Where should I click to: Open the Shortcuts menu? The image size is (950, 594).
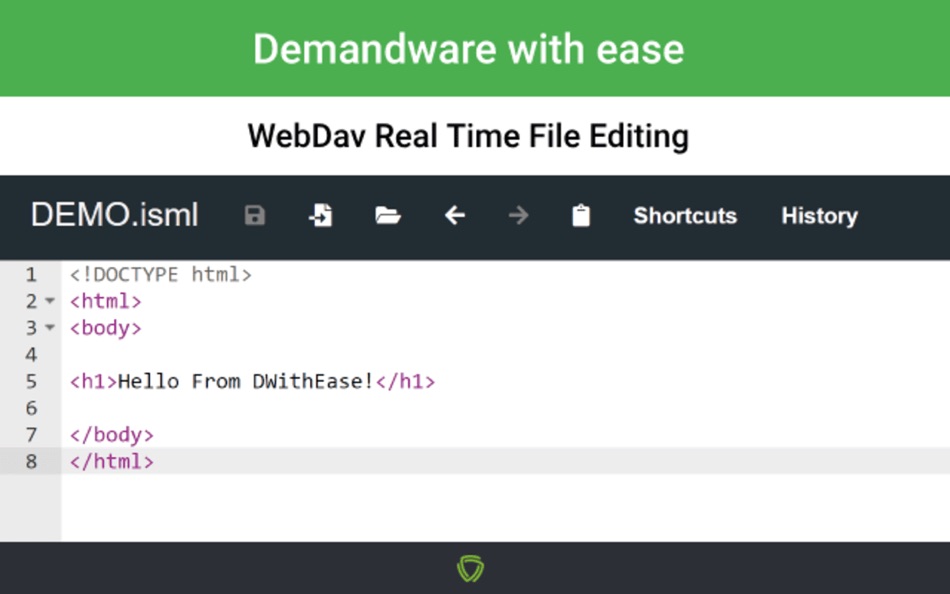[684, 216]
